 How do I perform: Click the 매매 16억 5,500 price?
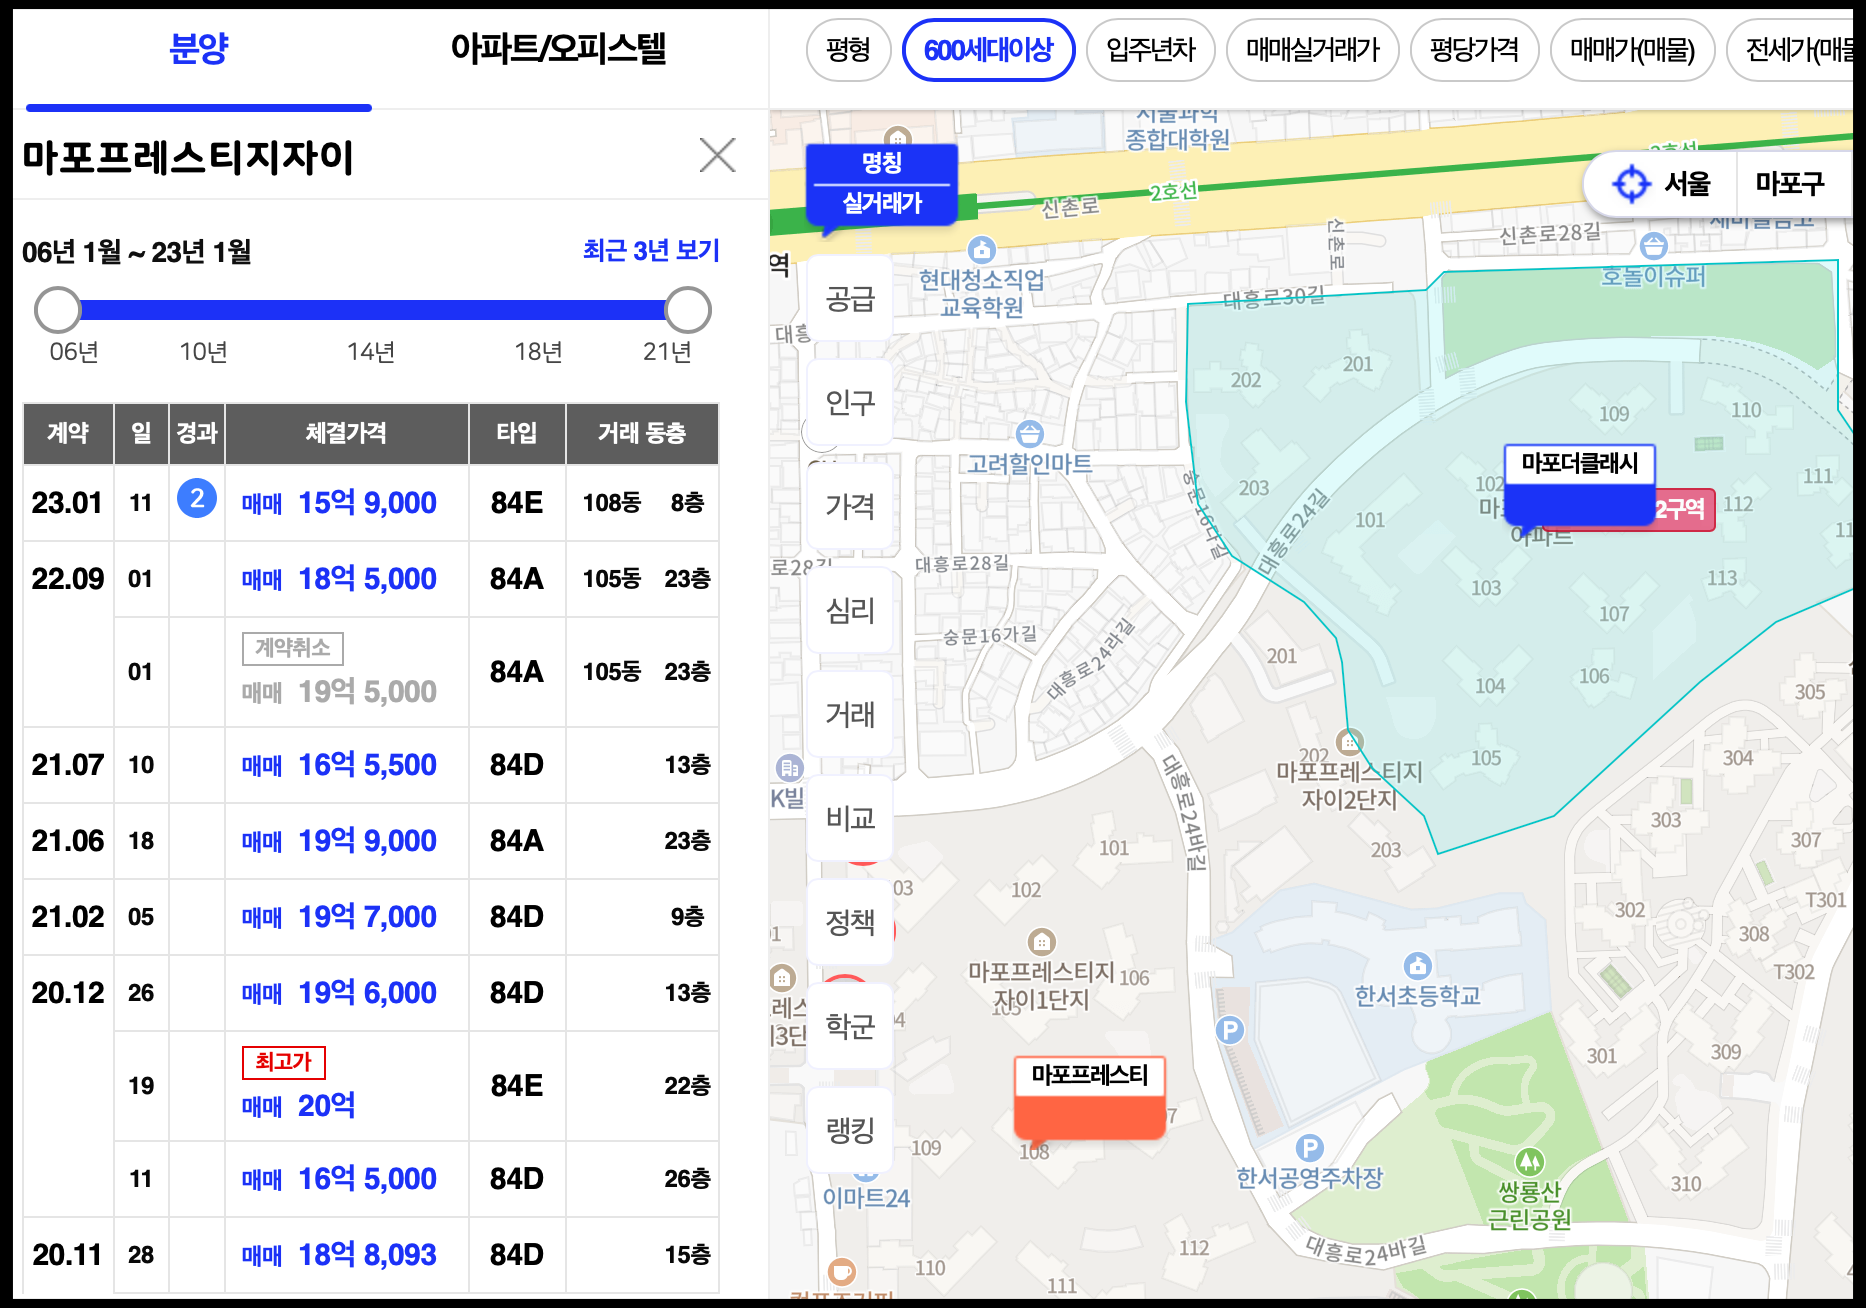click(x=339, y=765)
